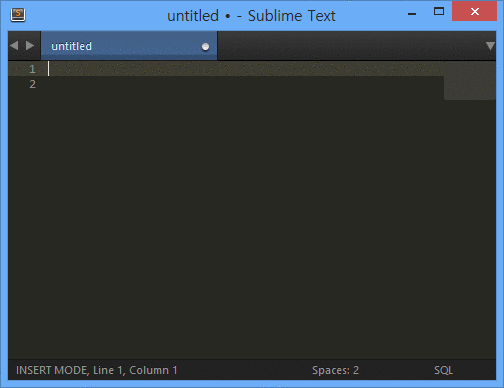Go to next tab with right arrow
This screenshot has height=388, width=504.
(x=30, y=45)
